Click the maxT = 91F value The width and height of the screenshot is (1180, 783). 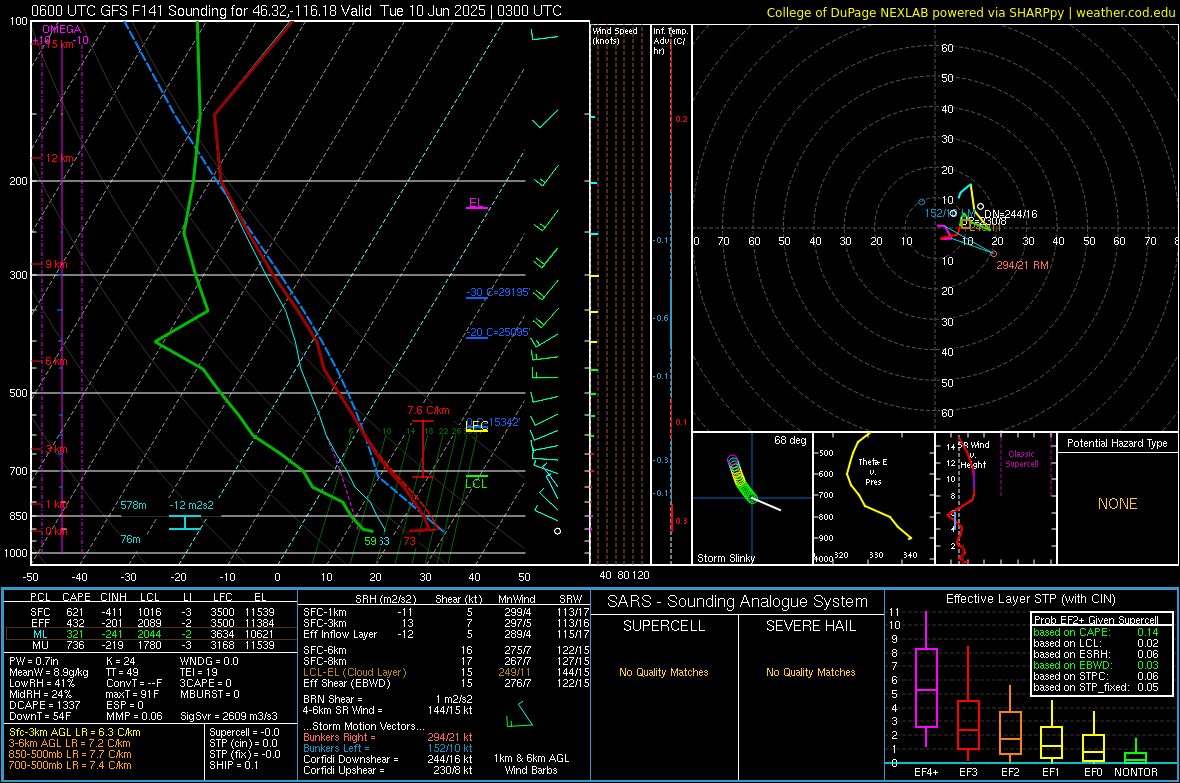[x=132, y=694]
